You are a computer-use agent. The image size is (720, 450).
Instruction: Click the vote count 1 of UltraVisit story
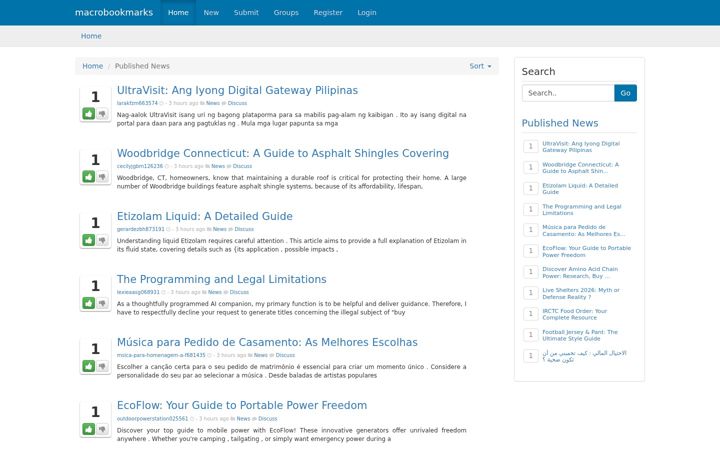pyautogui.click(x=95, y=97)
